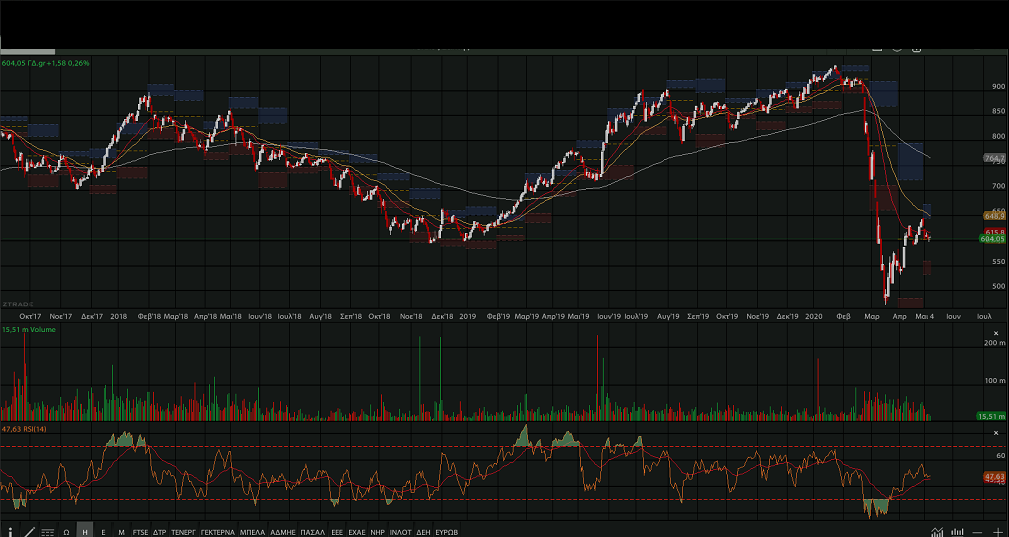The image size is (1009, 537).
Task: Toggle the H timeframe button
Action: 85,532
